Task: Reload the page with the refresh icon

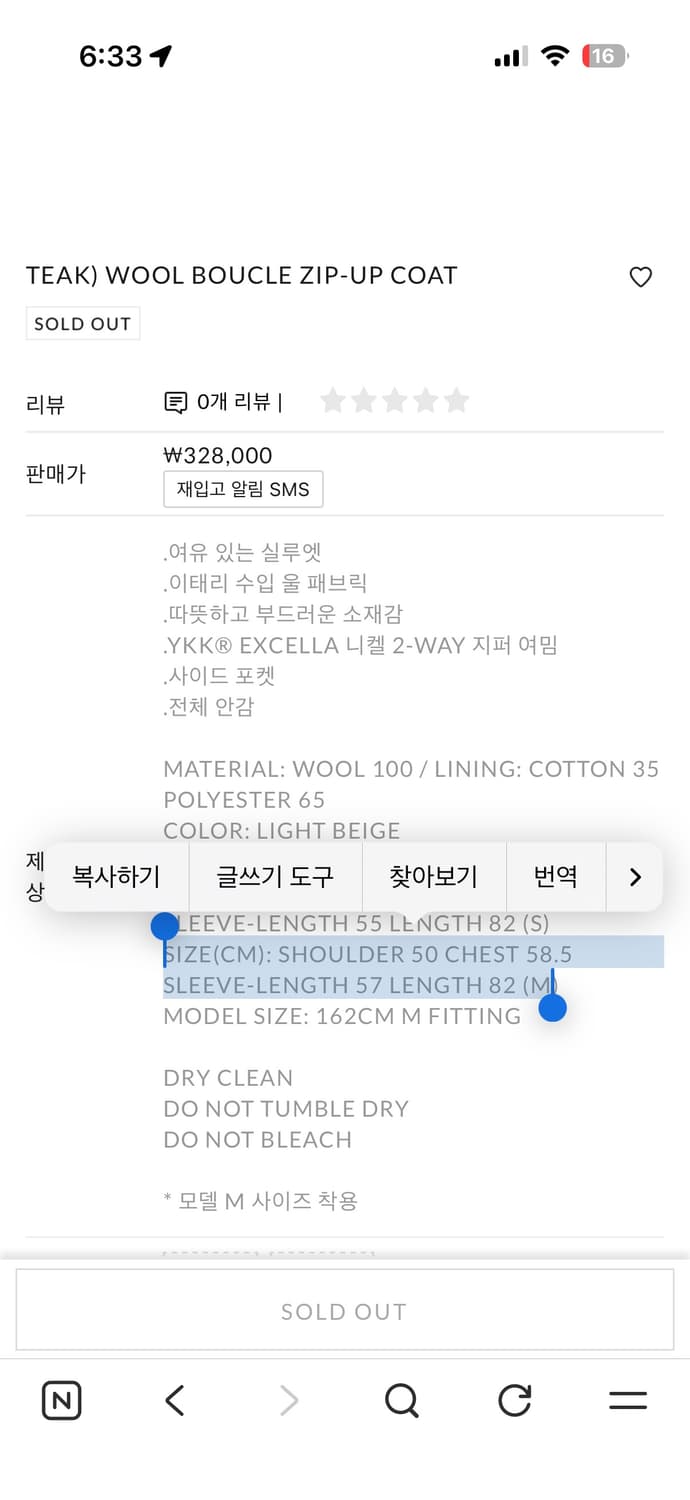Action: 514,1400
